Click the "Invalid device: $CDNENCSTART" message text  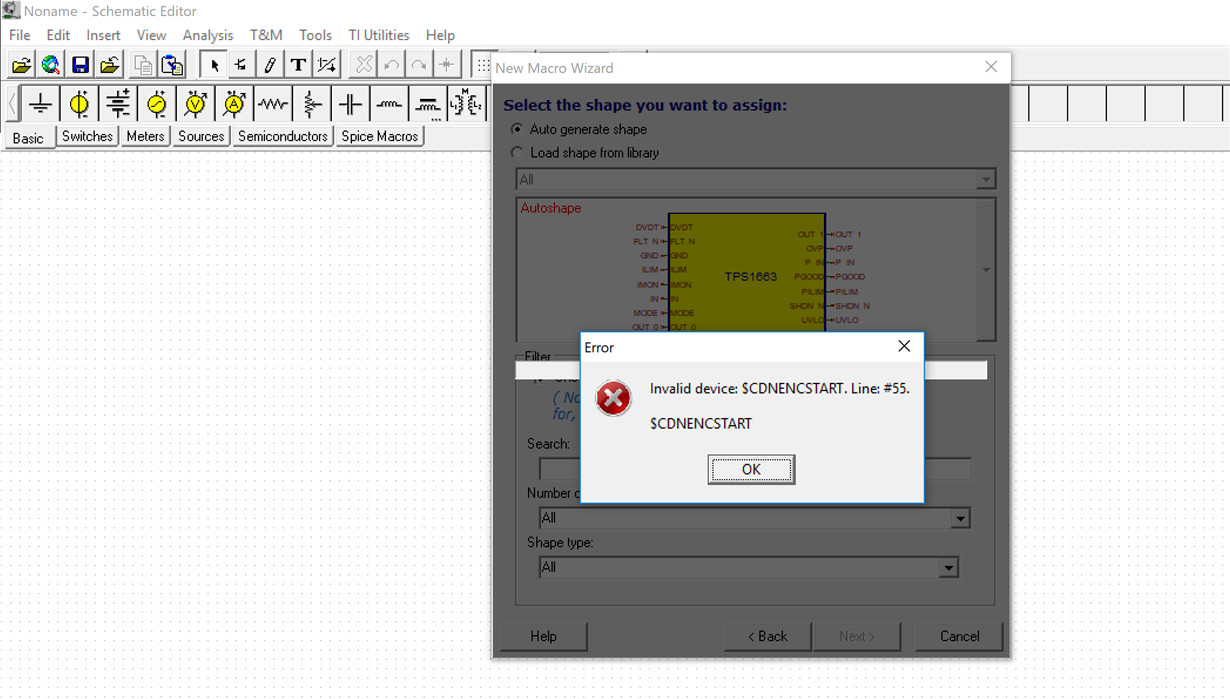coord(780,388)
